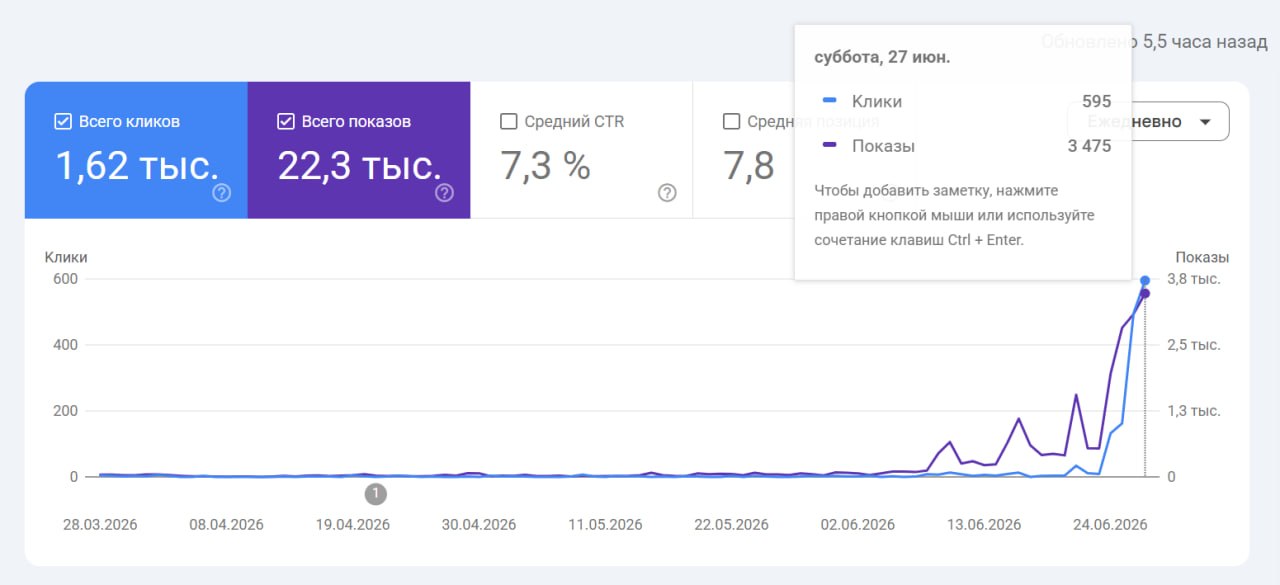Viewport: 1280px width, 585px height.
Task: Click the Клики row value 595
Action: click(1096, 101)
